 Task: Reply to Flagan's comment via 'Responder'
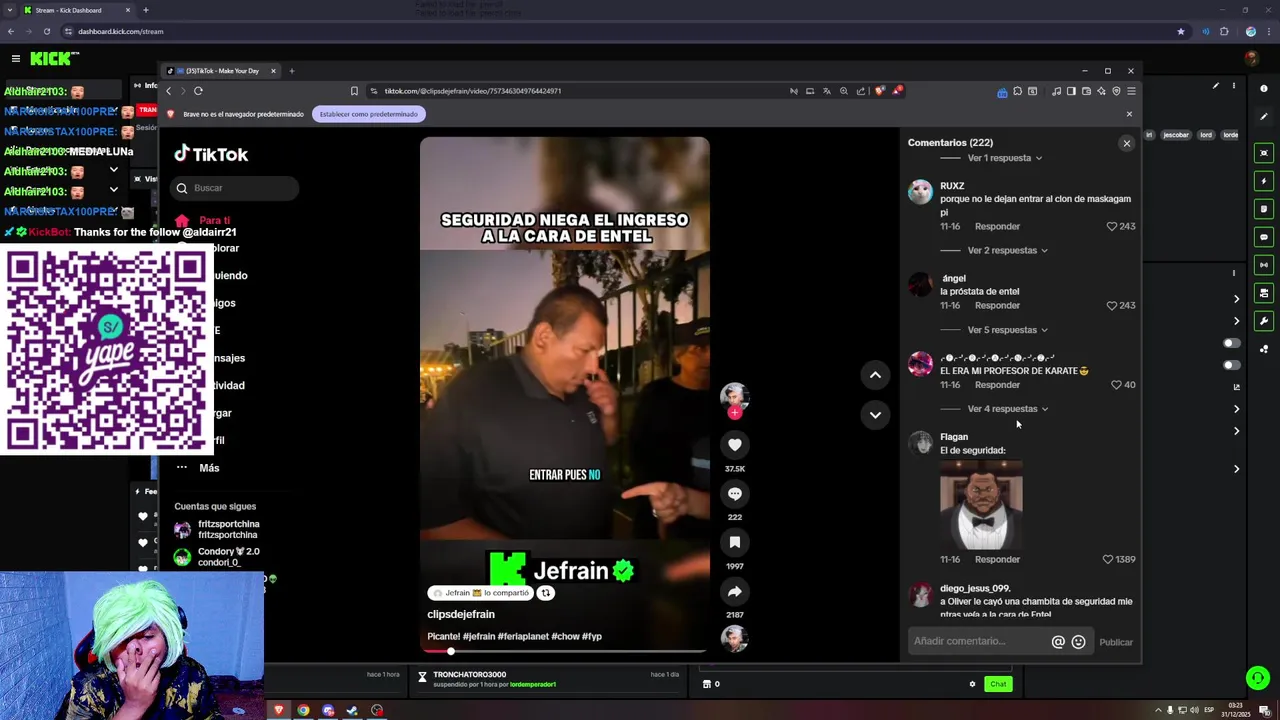pos(997,559)
